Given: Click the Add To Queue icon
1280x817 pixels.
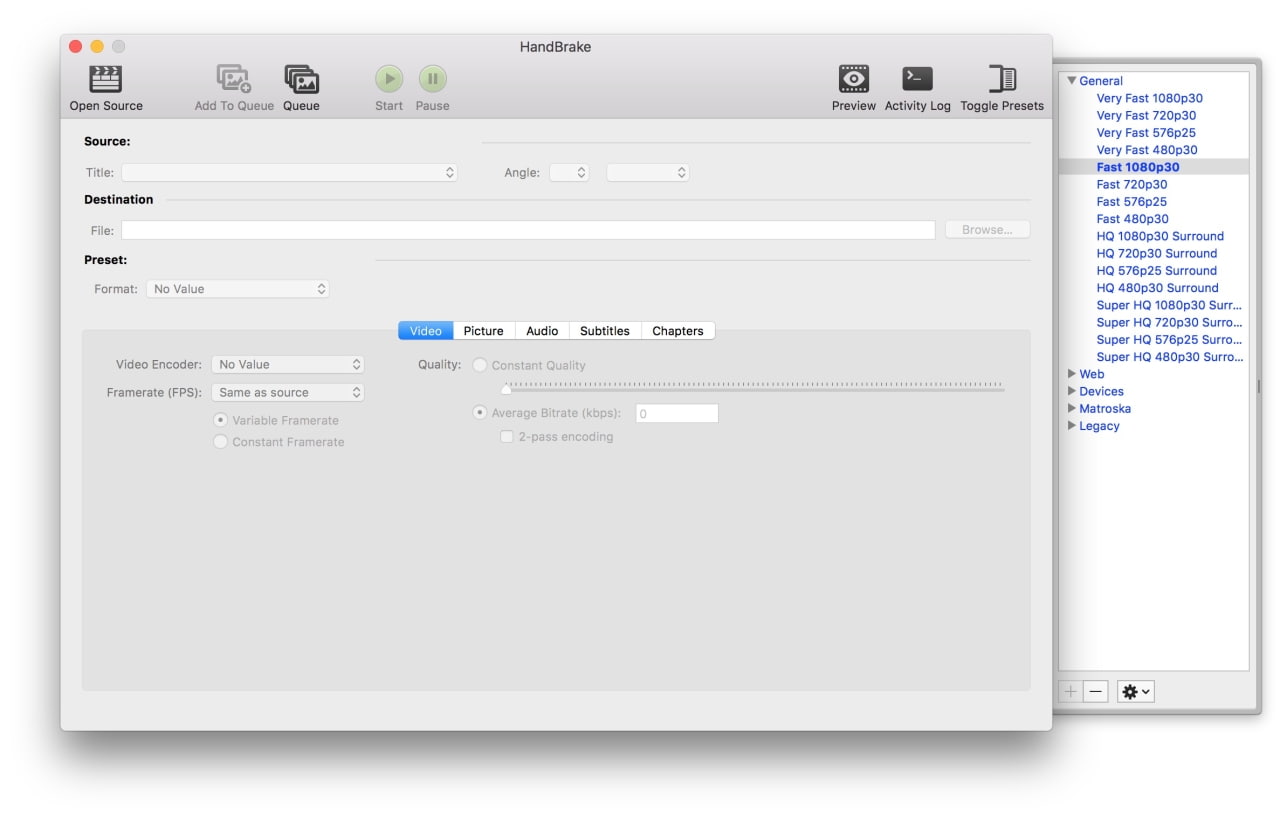Looking at the screenshot, I should 233,78.
